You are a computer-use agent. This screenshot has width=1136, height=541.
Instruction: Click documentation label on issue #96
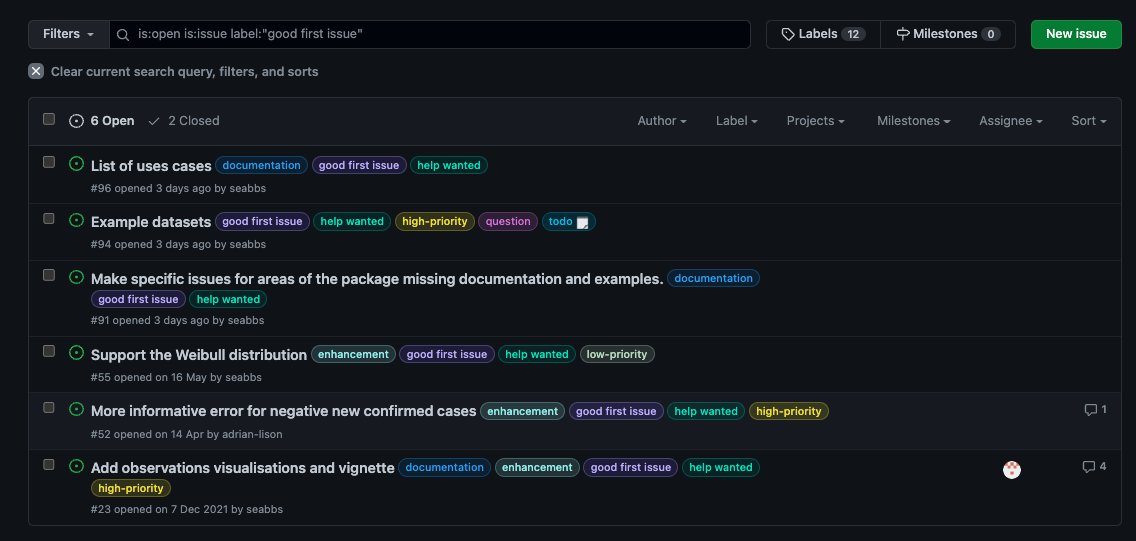[262, 165]
